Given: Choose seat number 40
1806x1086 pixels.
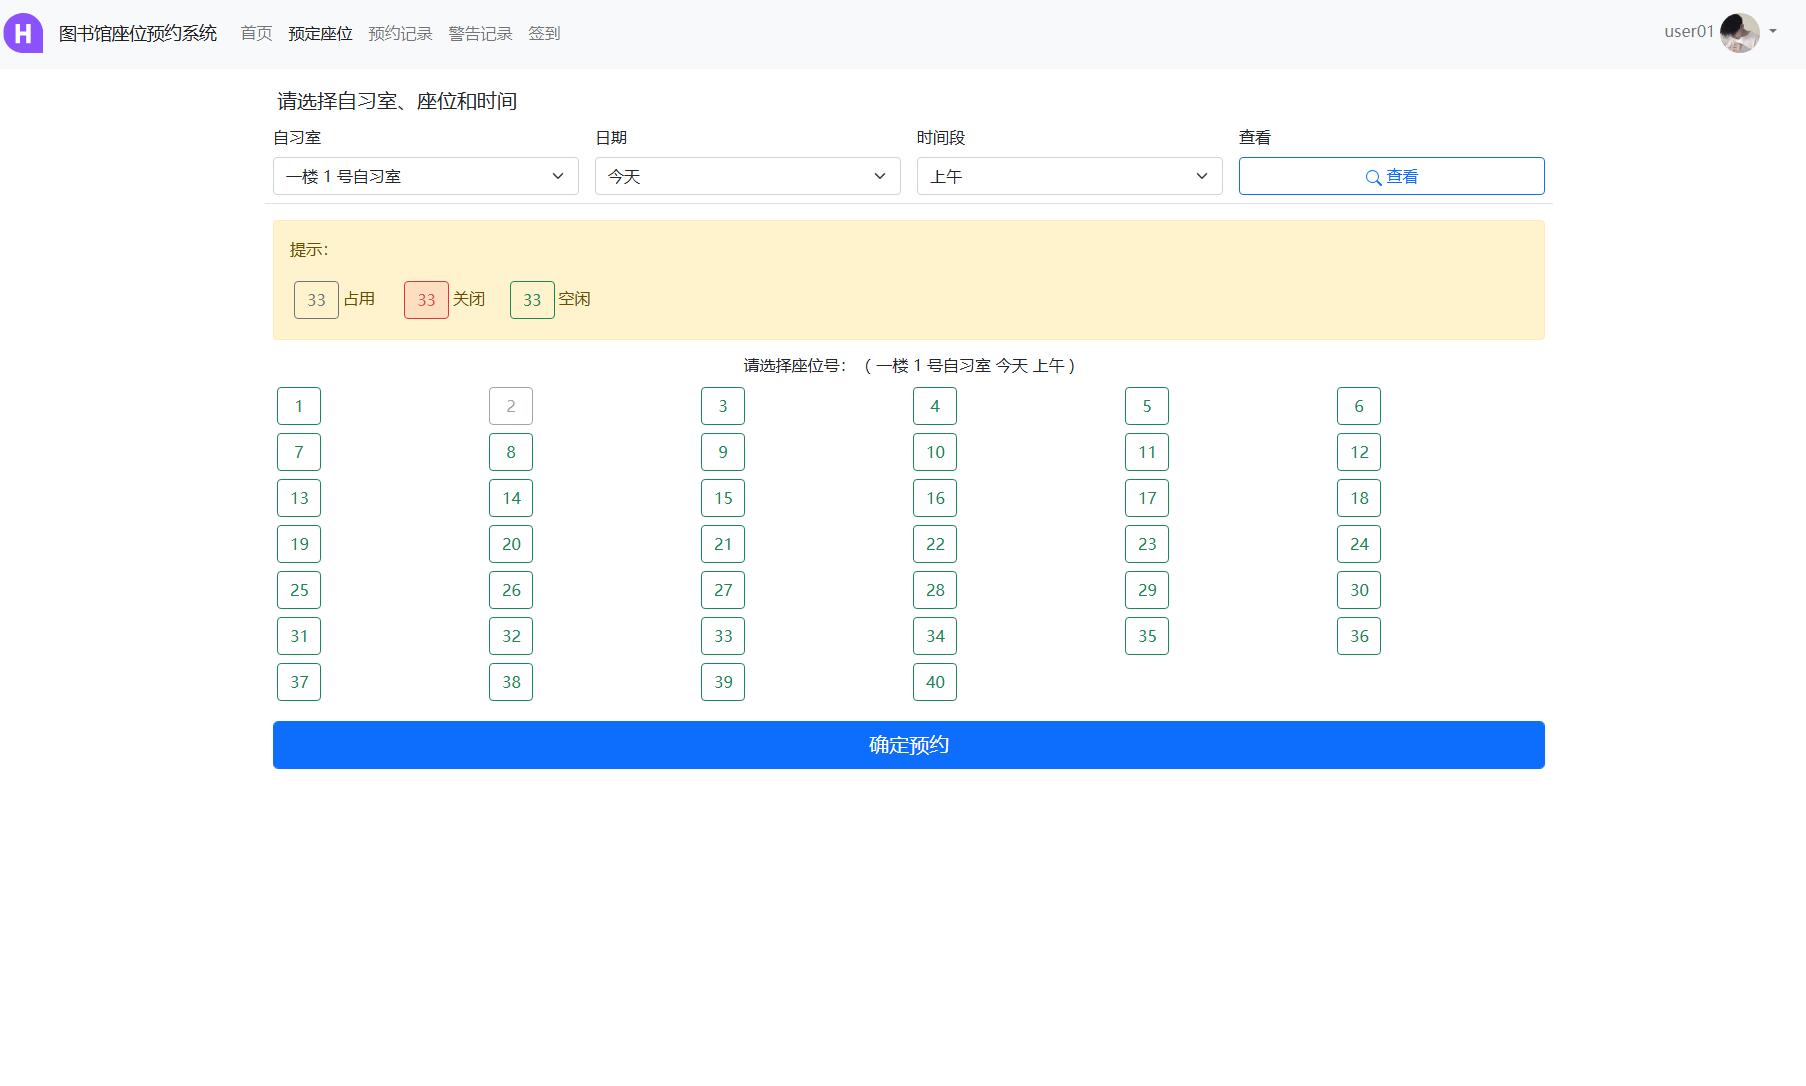Looking at the screenshot, I should [x=935, y=682].
